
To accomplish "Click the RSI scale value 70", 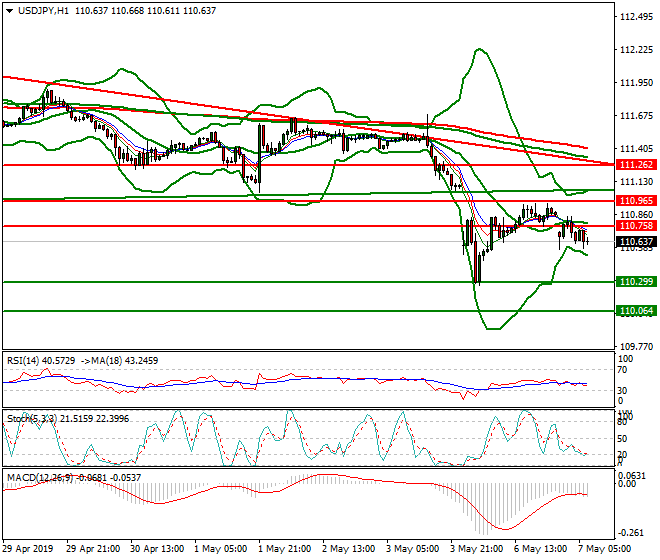I will pos(622,370).
